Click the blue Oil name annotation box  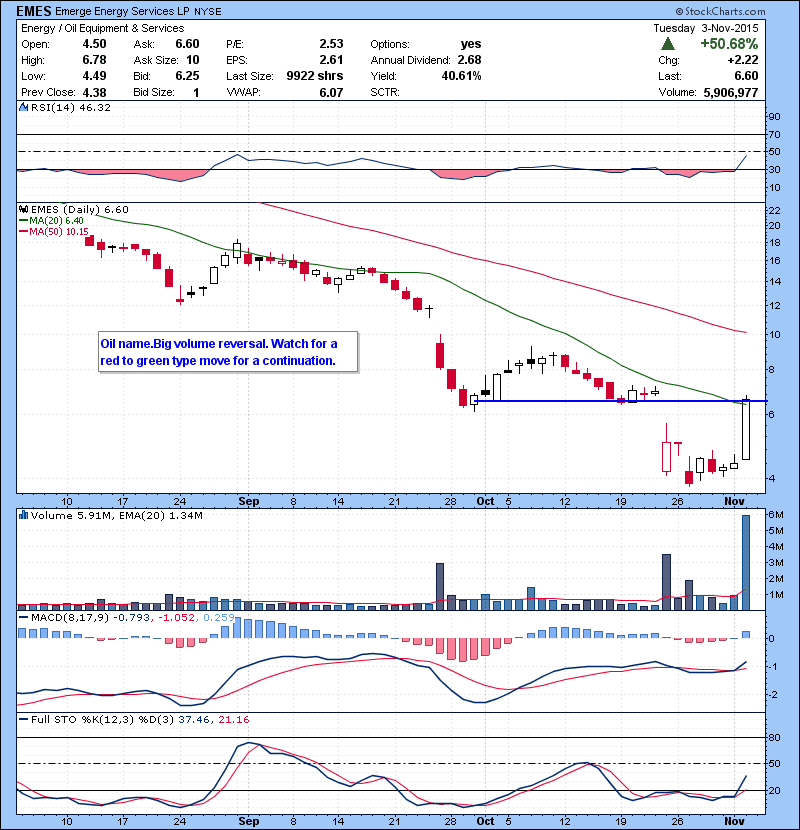click(228, 352)
